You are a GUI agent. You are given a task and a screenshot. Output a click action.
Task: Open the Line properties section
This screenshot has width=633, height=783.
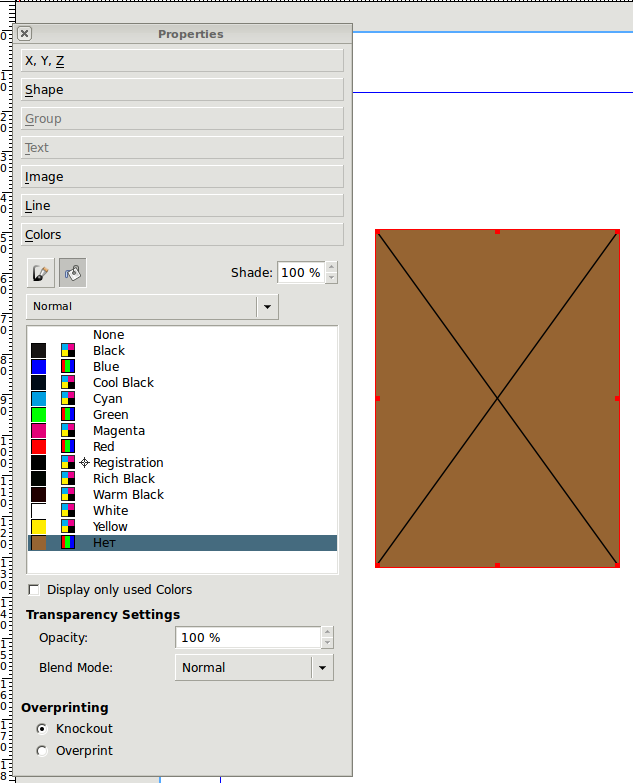pos(183,206)
